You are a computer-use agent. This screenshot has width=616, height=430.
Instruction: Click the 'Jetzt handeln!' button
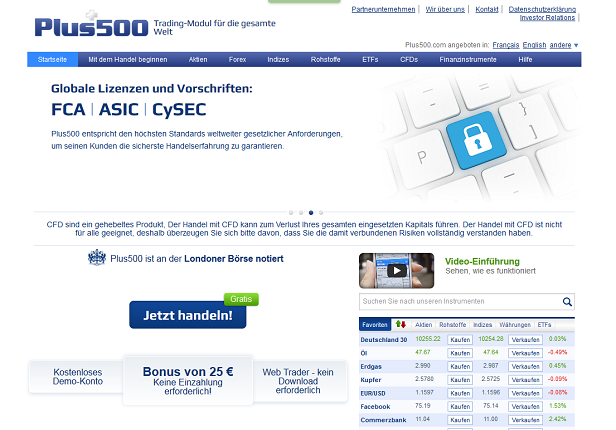point(188,315)
